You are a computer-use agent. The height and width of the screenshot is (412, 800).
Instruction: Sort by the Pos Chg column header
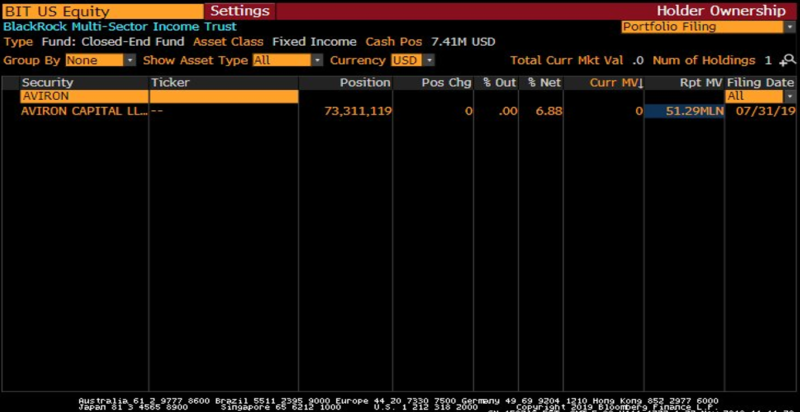433,83
